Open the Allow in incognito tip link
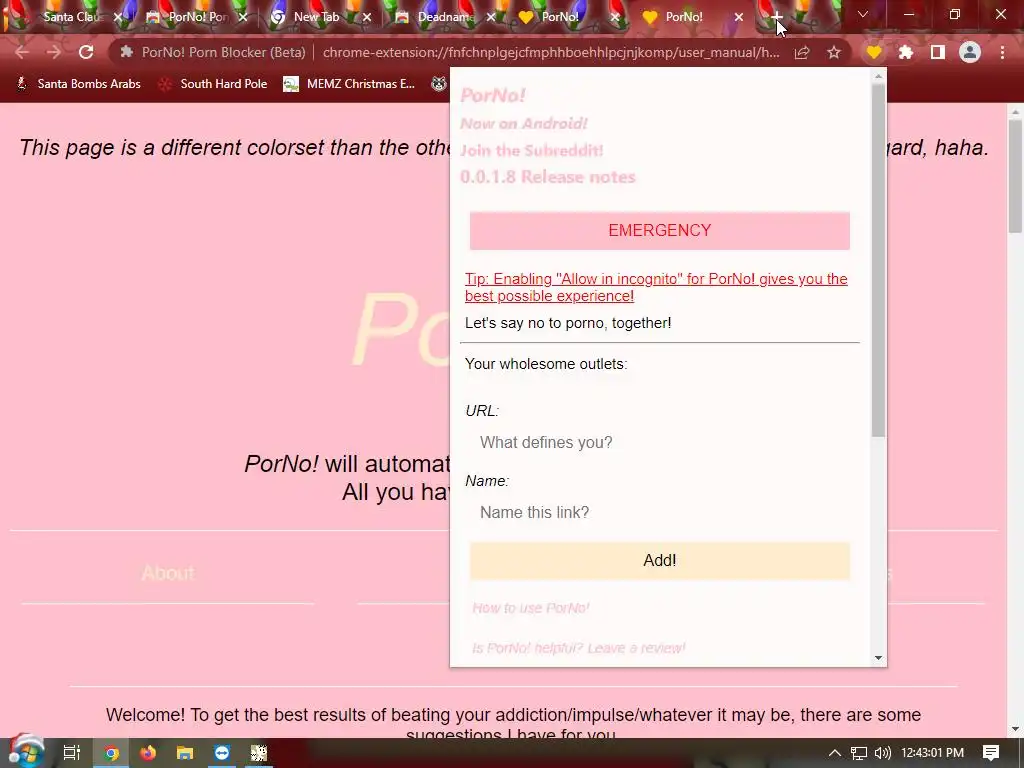1024x768 pixels. click(x=656, y=287)
